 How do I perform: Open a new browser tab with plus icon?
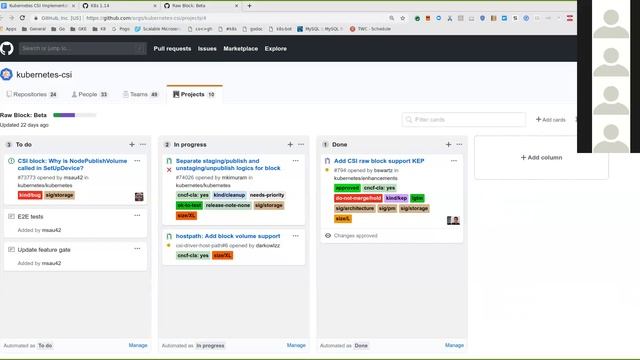249,6
